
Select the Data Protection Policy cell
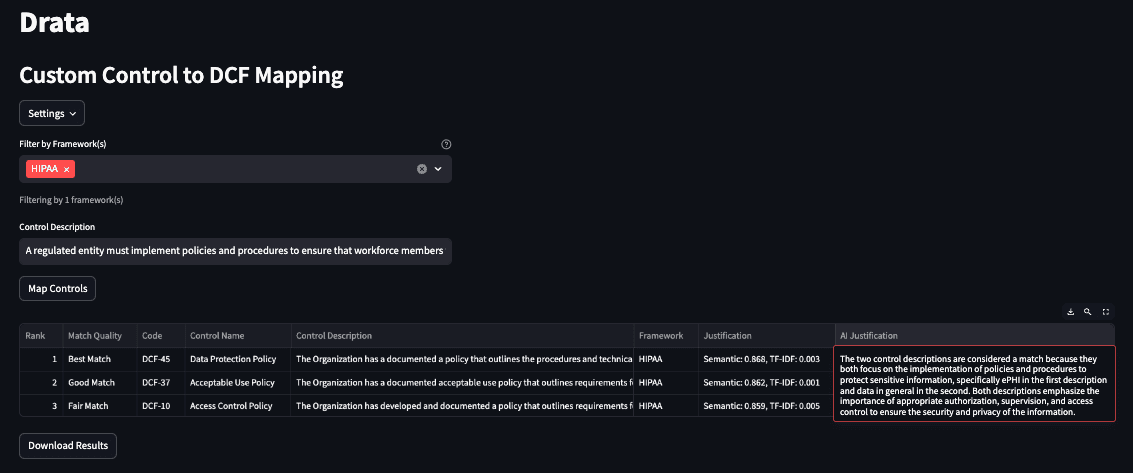click(238, 359)
